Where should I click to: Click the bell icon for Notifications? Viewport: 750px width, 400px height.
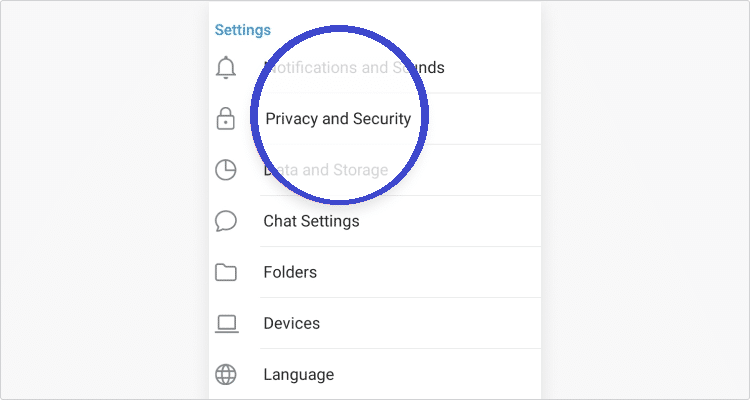pyautogui.click(x=226, y=68)
